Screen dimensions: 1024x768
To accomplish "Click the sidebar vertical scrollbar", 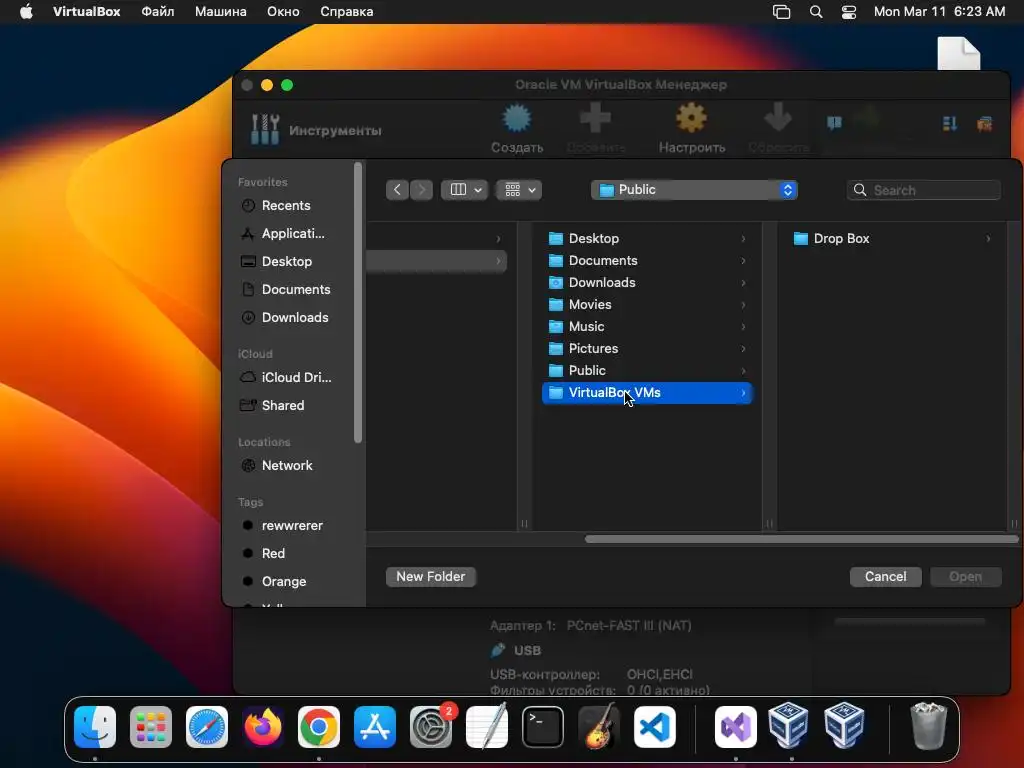I will (x=358, y=303).
